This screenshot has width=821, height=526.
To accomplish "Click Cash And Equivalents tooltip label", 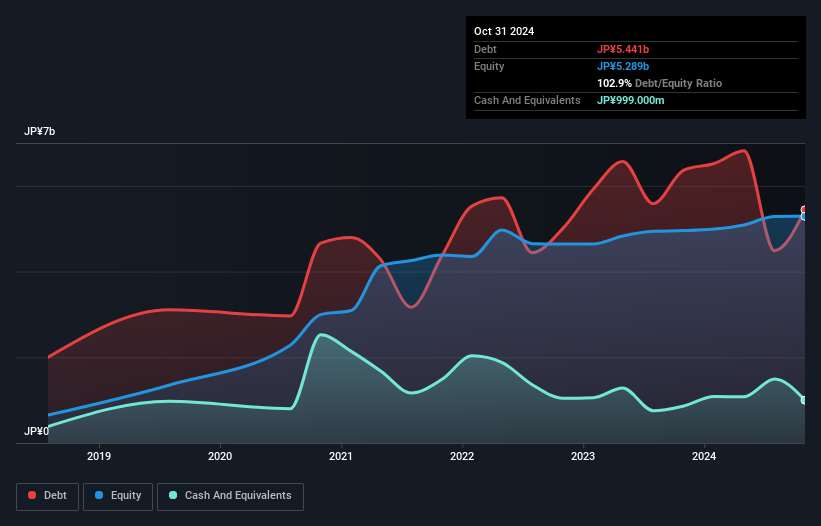I will (527, 100).
